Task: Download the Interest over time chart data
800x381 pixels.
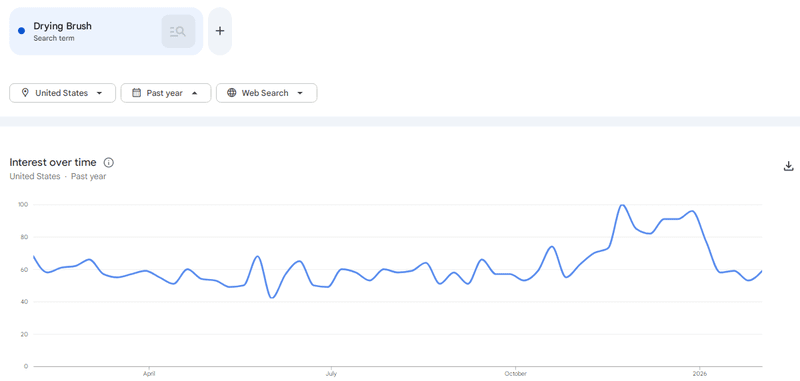Action: 788,166
